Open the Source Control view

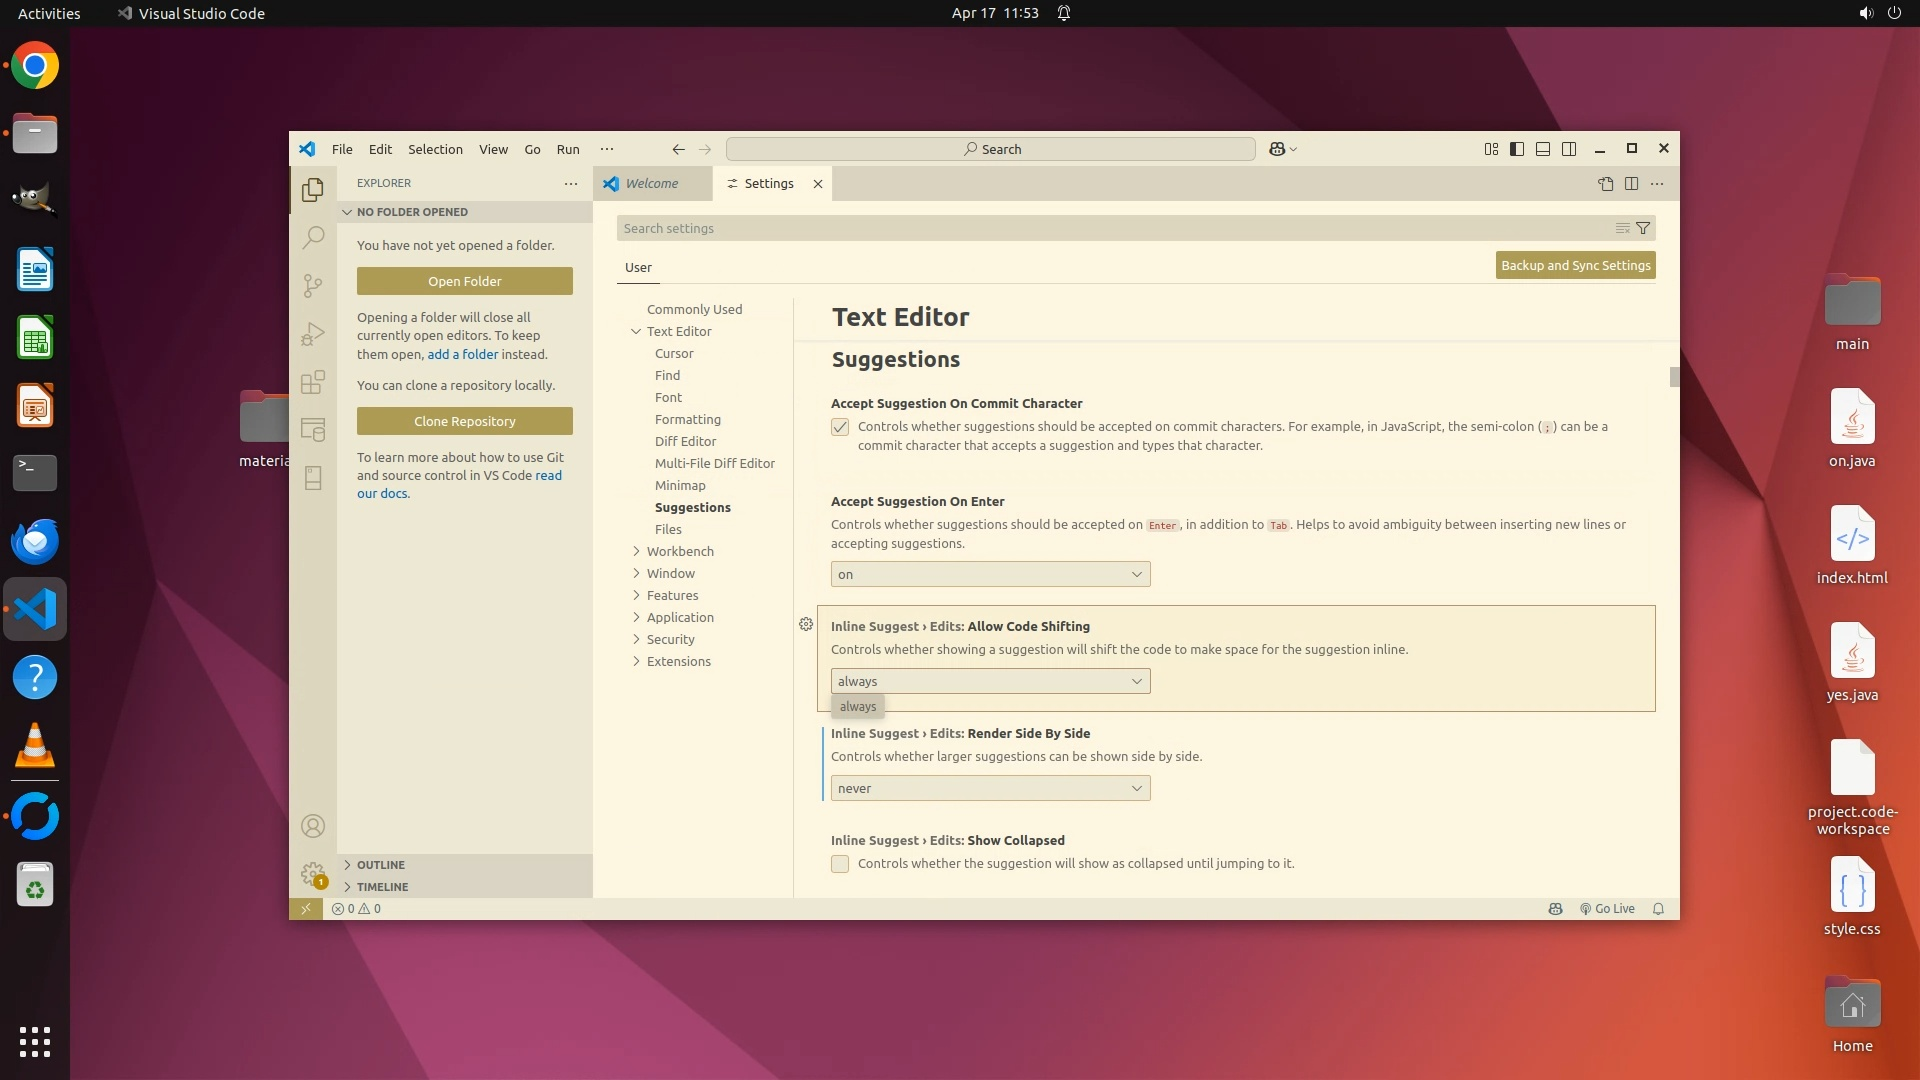313,286
